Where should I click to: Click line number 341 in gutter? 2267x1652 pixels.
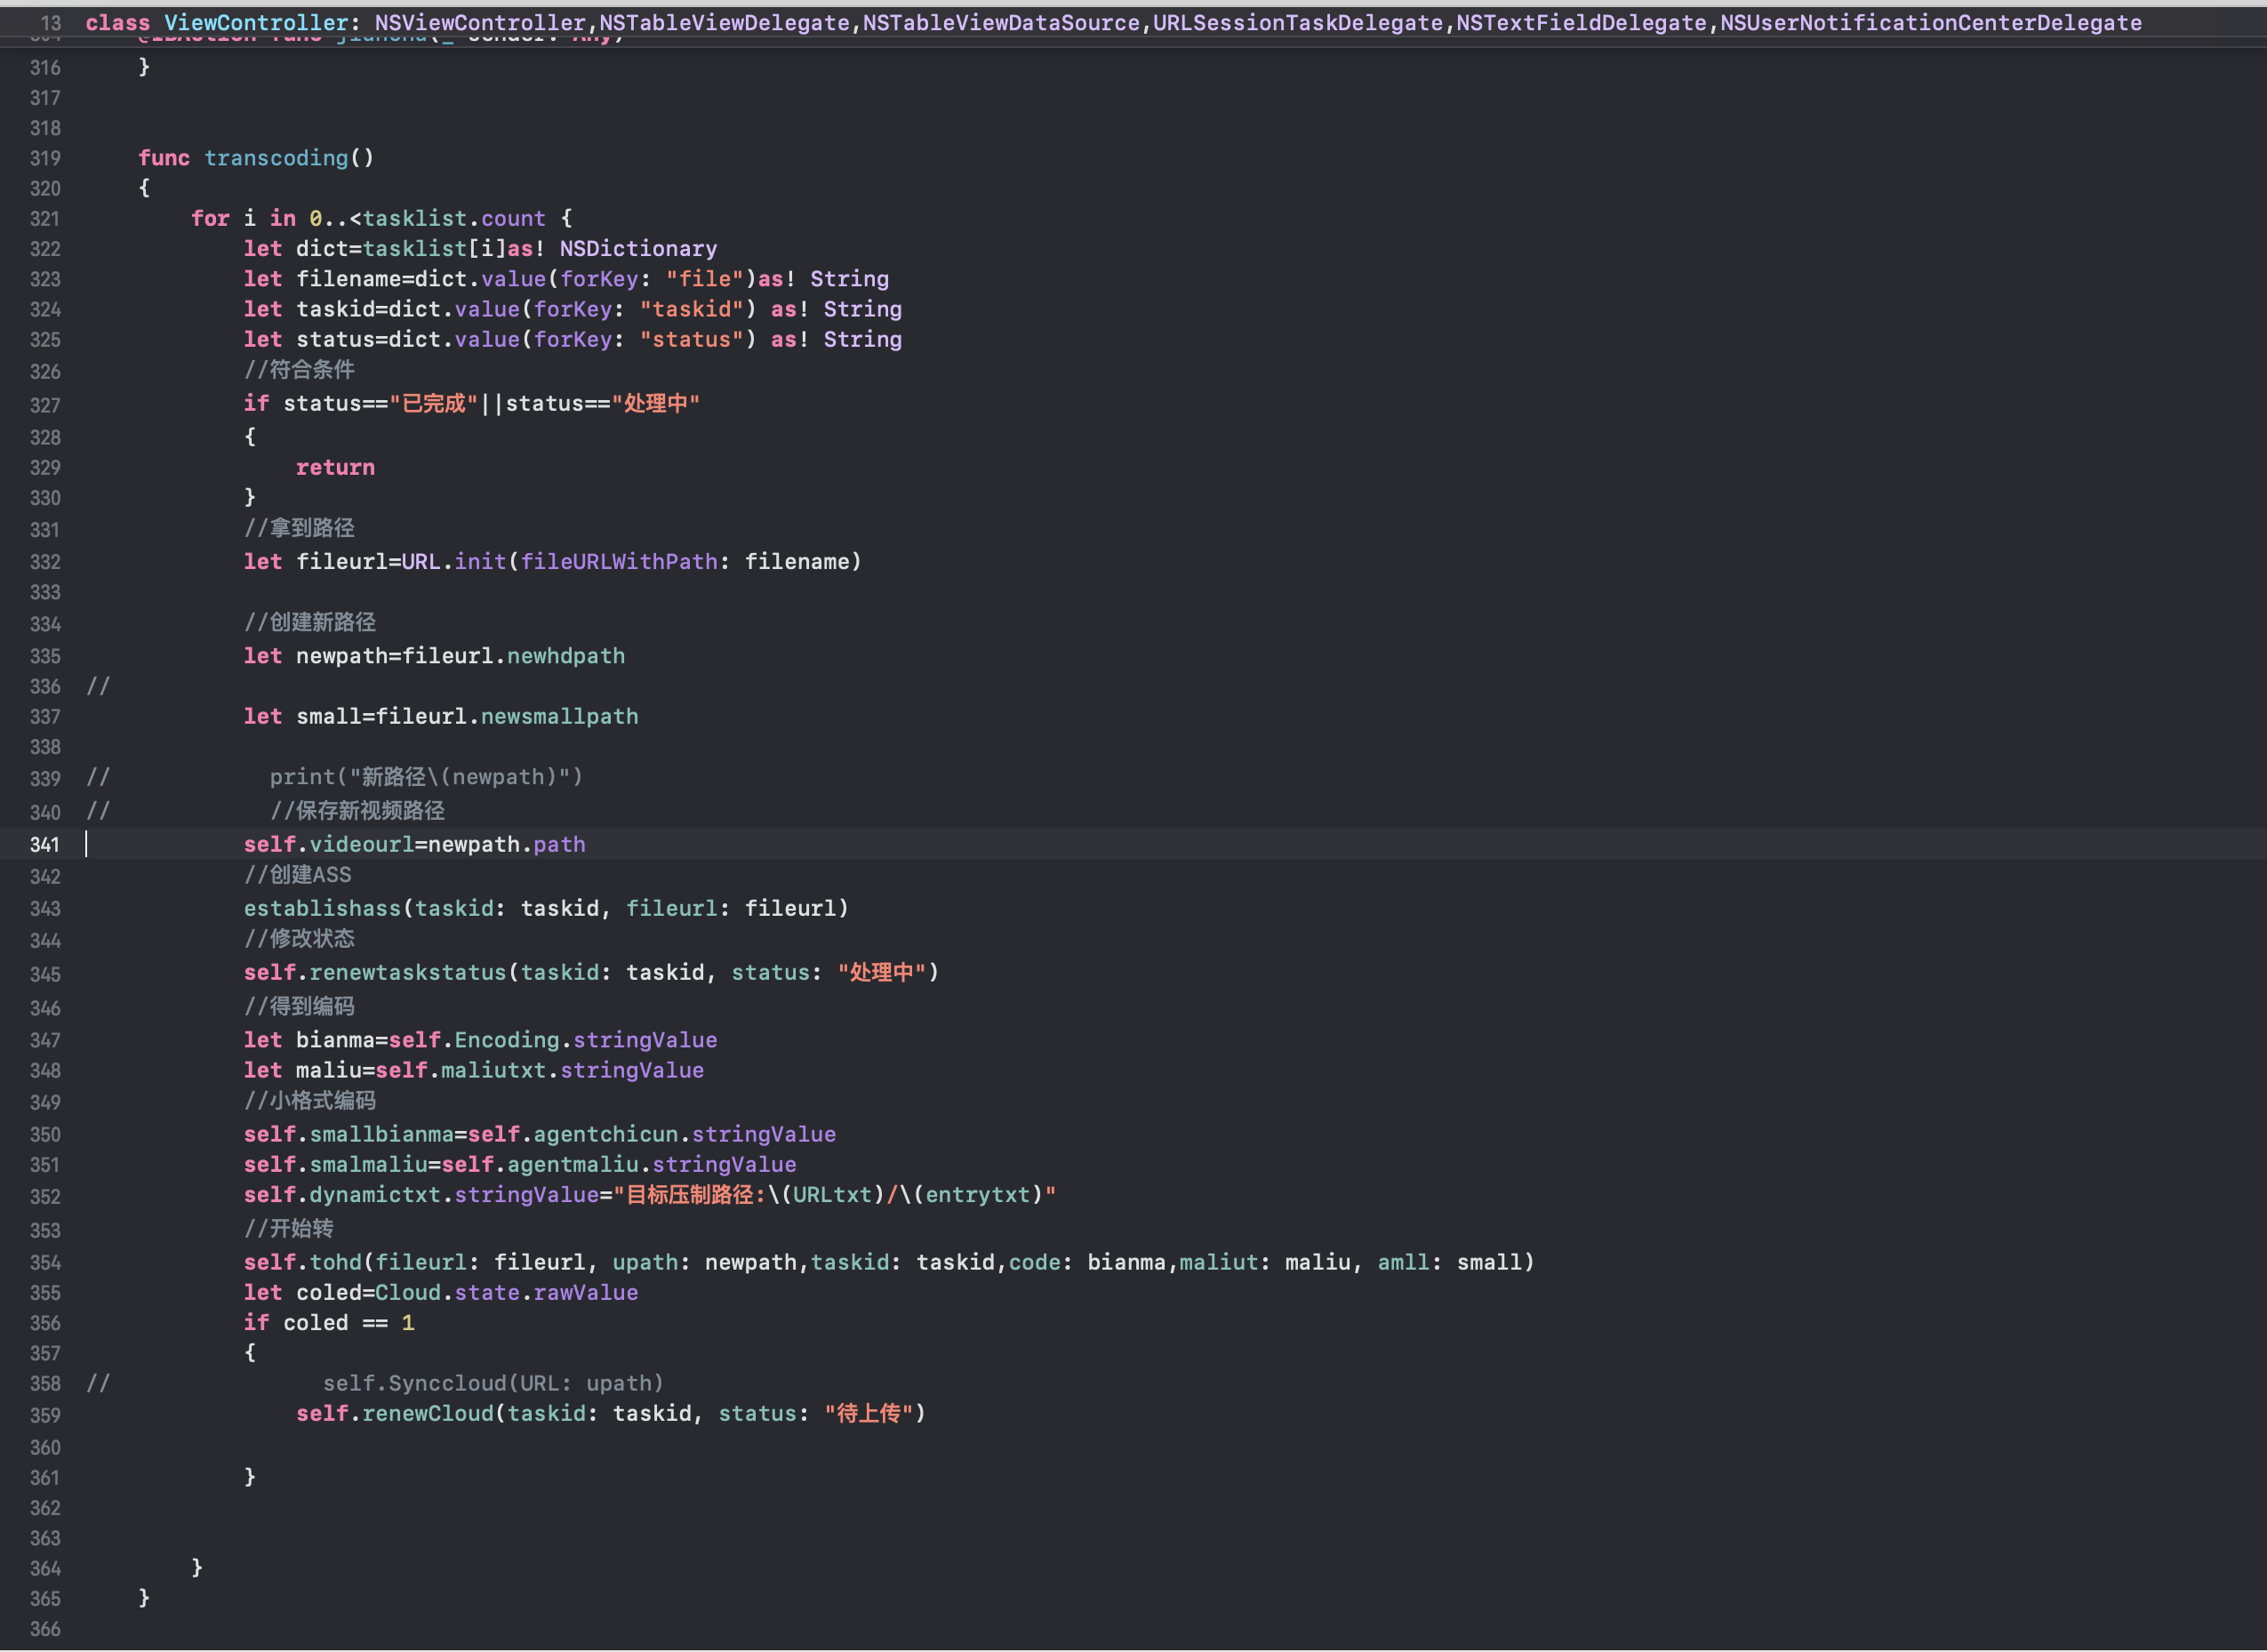click(x=45, y=844)
